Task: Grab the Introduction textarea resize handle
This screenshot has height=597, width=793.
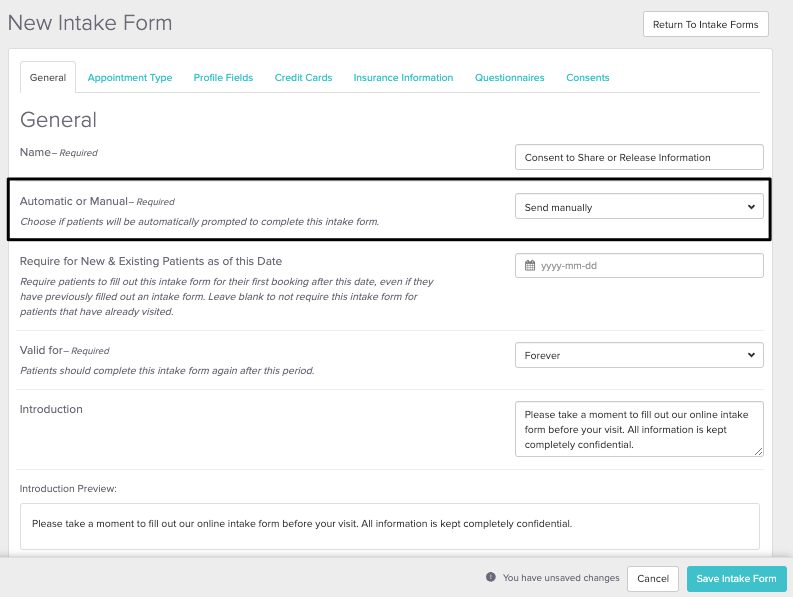Action: coord(758,451)
